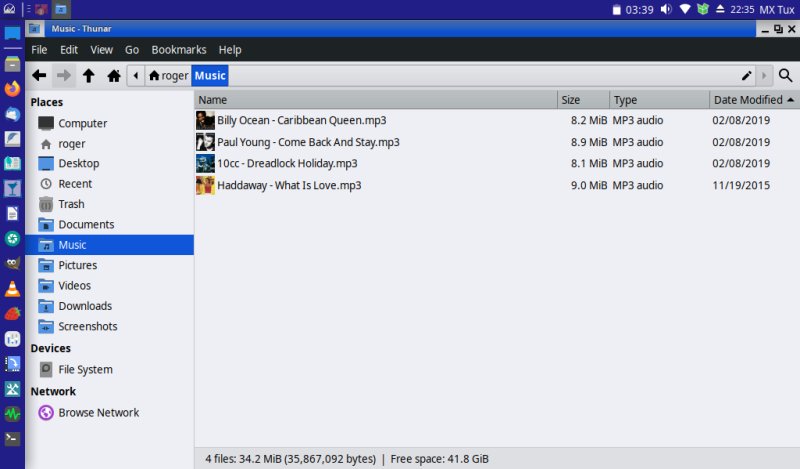800x469 pixels.
Task: Click the Paul Young album art thumbnail
Action: [205, 142]
